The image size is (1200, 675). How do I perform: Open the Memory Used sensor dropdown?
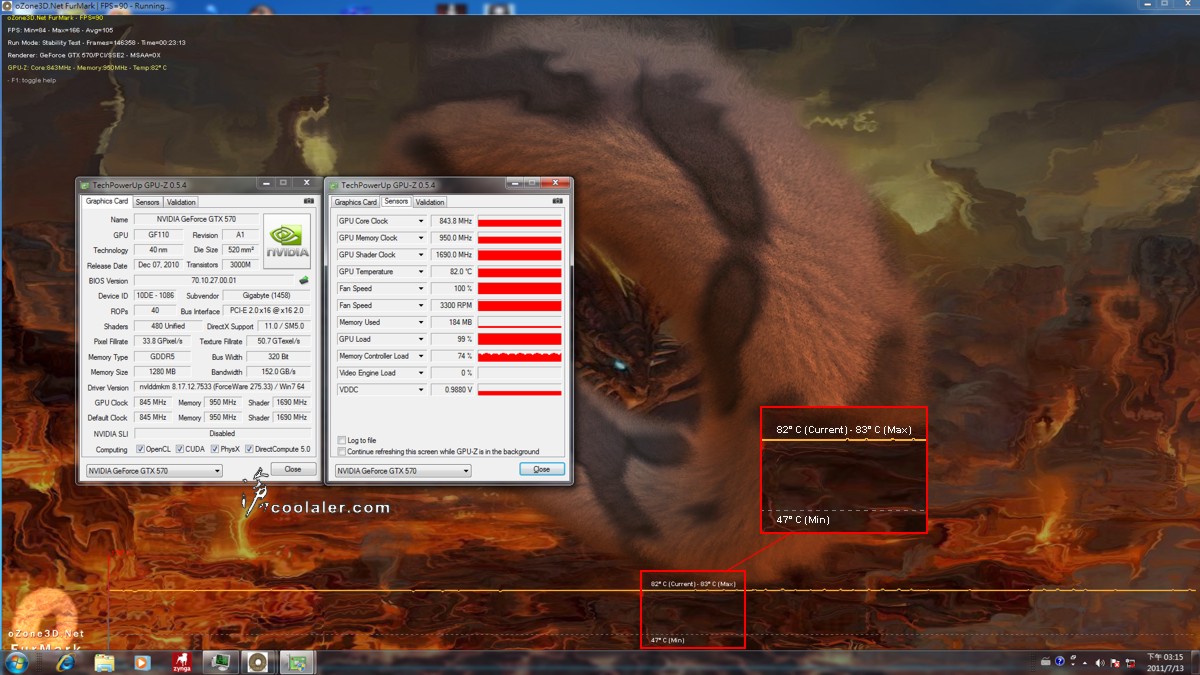tap(420, 322)
